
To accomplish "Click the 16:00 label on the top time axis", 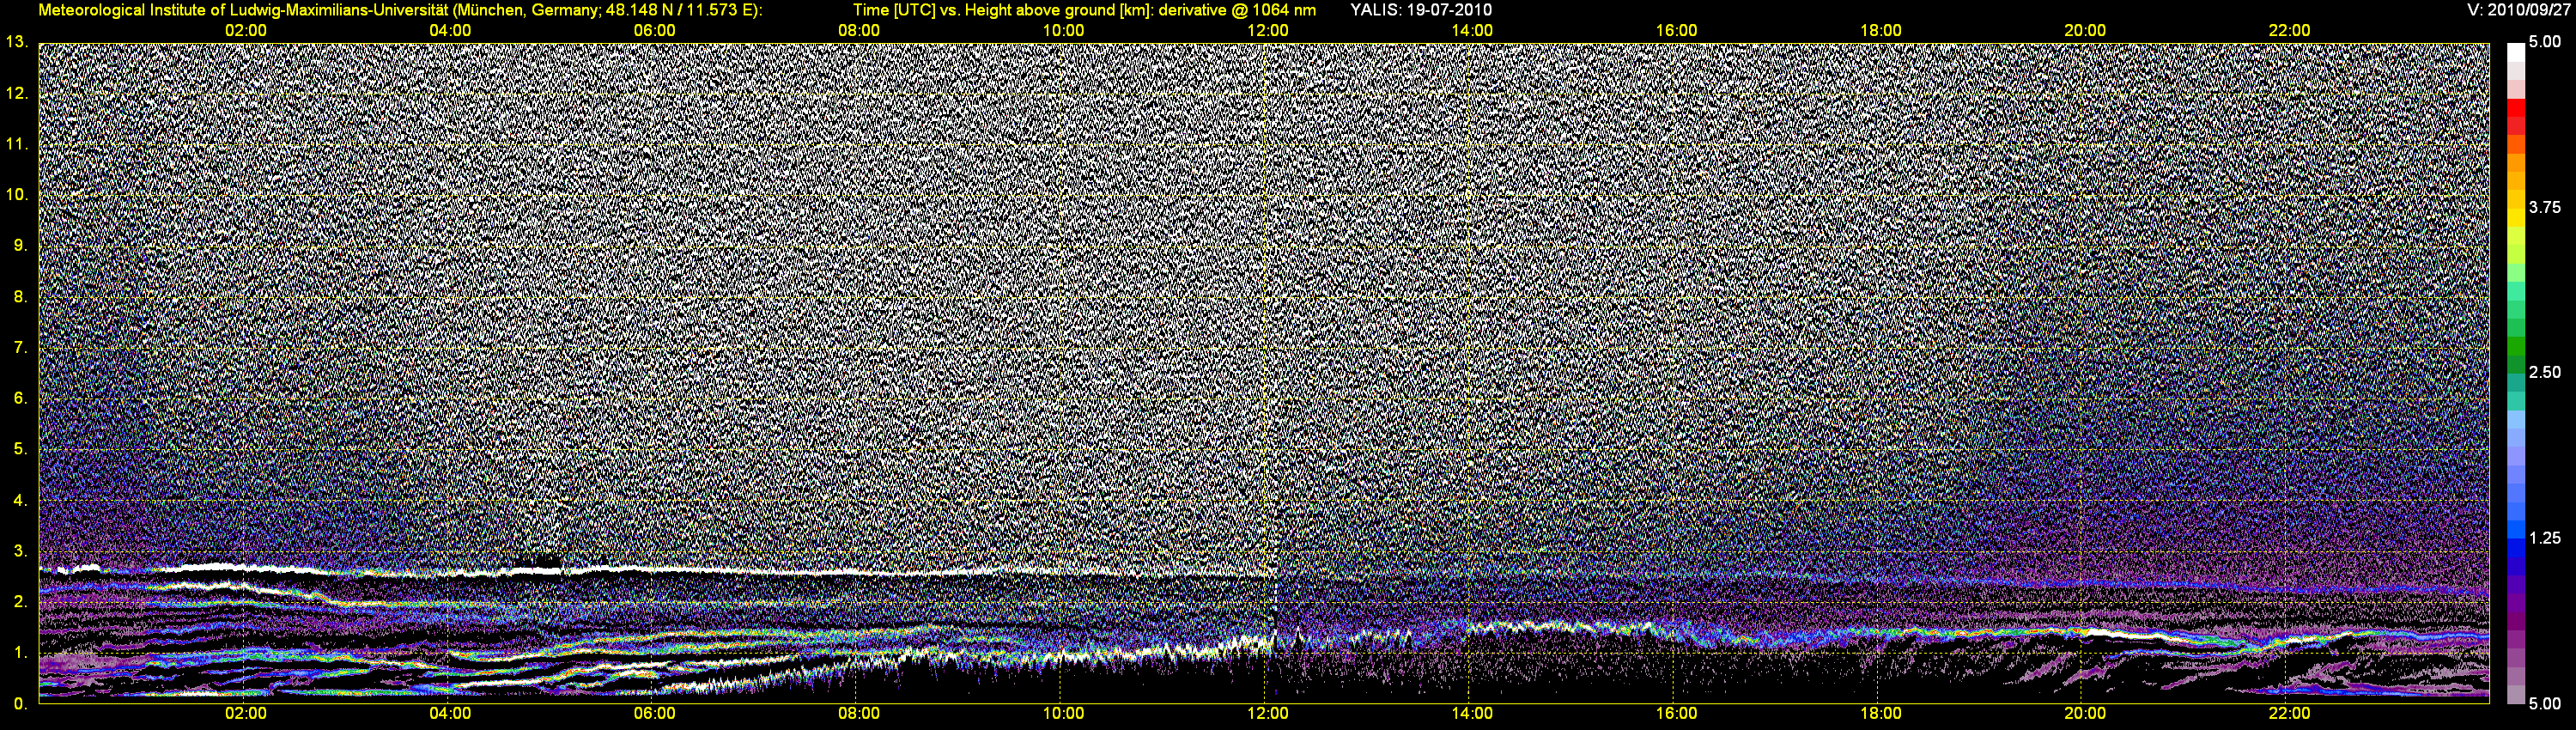I will click(x=1676, y=31).
